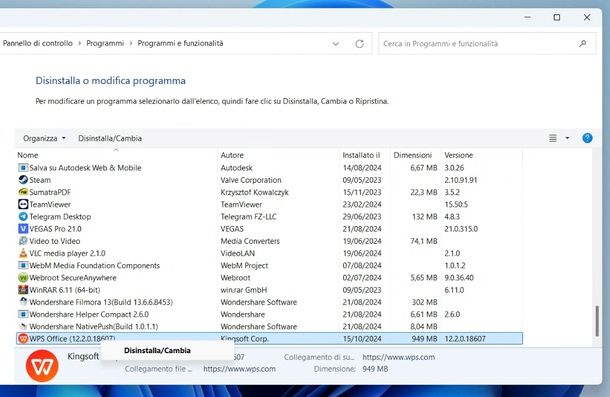
Task: Select Telegram Desktop entry
Action: pos(60,216)
